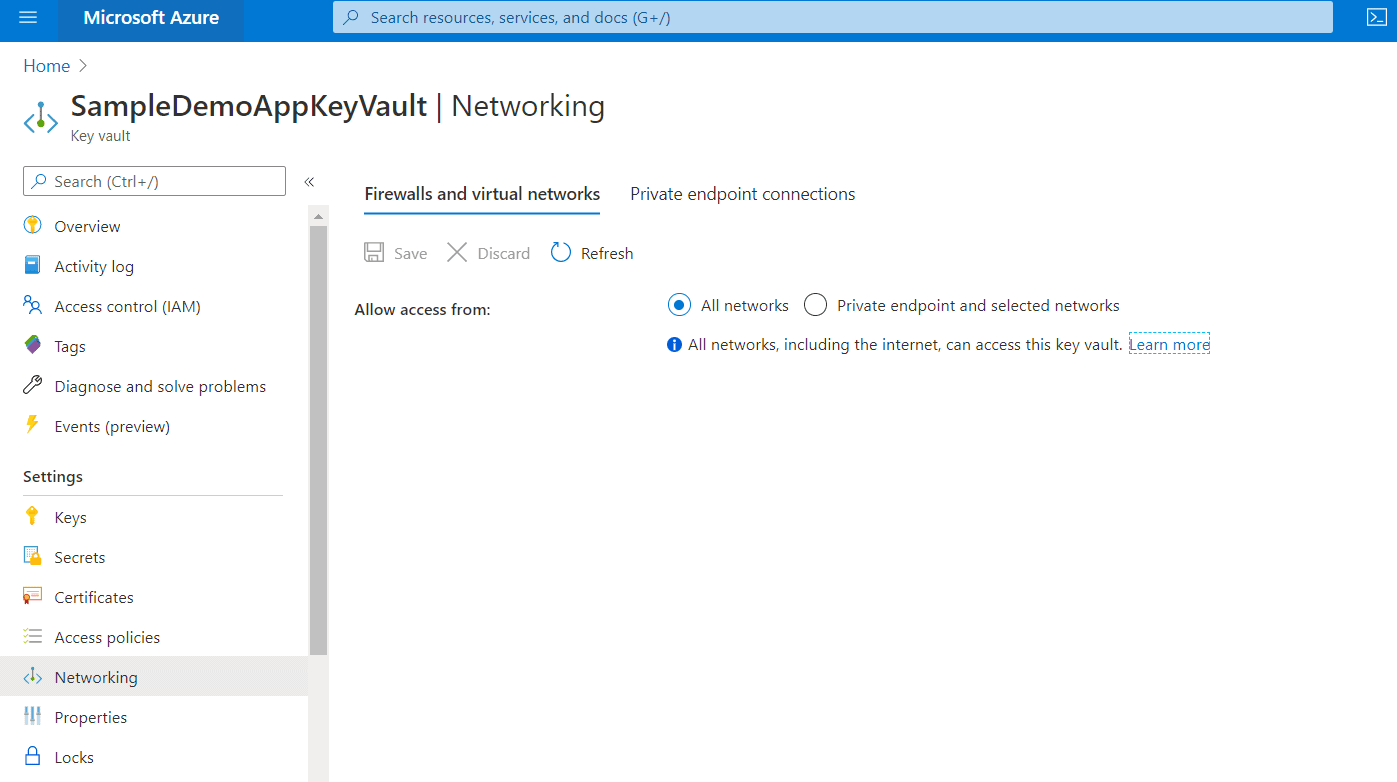The image size is (1397, 782).
Task: Click the Access policies list icon
Action: point(33,637)
